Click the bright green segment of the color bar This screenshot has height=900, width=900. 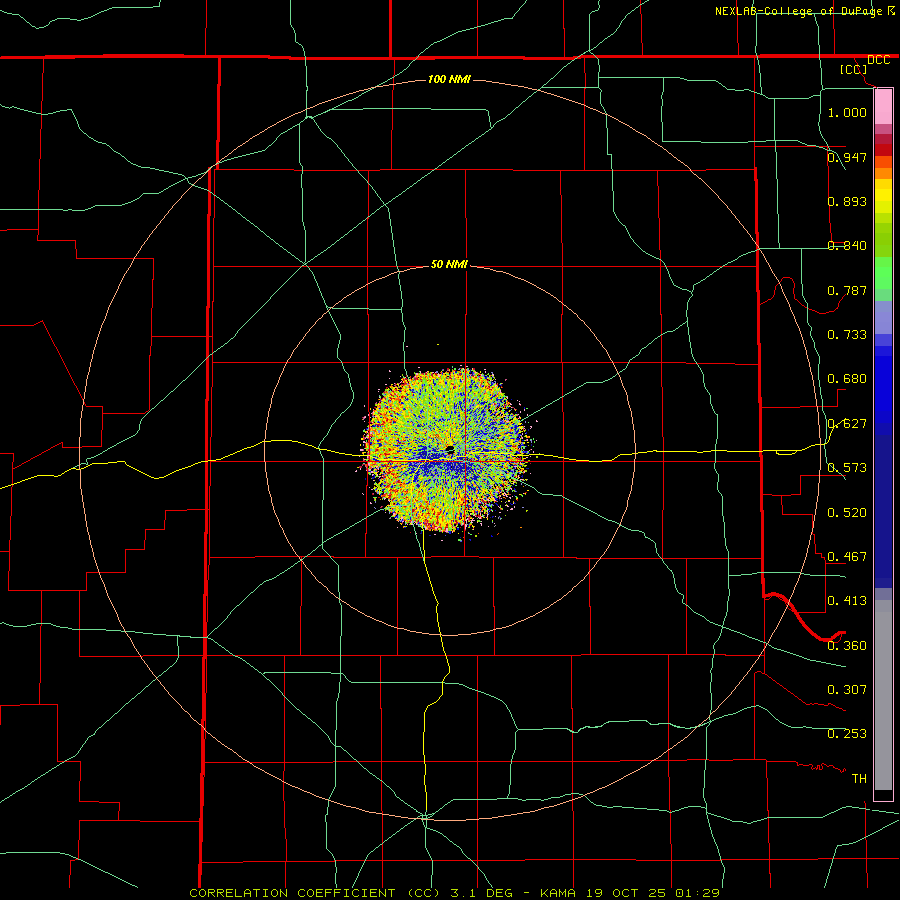[x=883, y=273]
